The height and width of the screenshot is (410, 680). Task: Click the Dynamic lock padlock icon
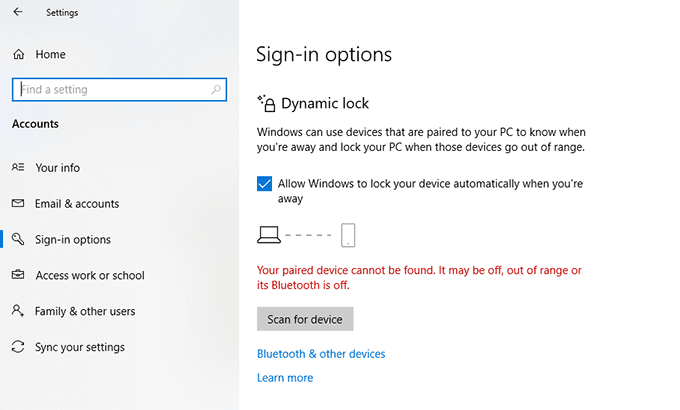266,103
